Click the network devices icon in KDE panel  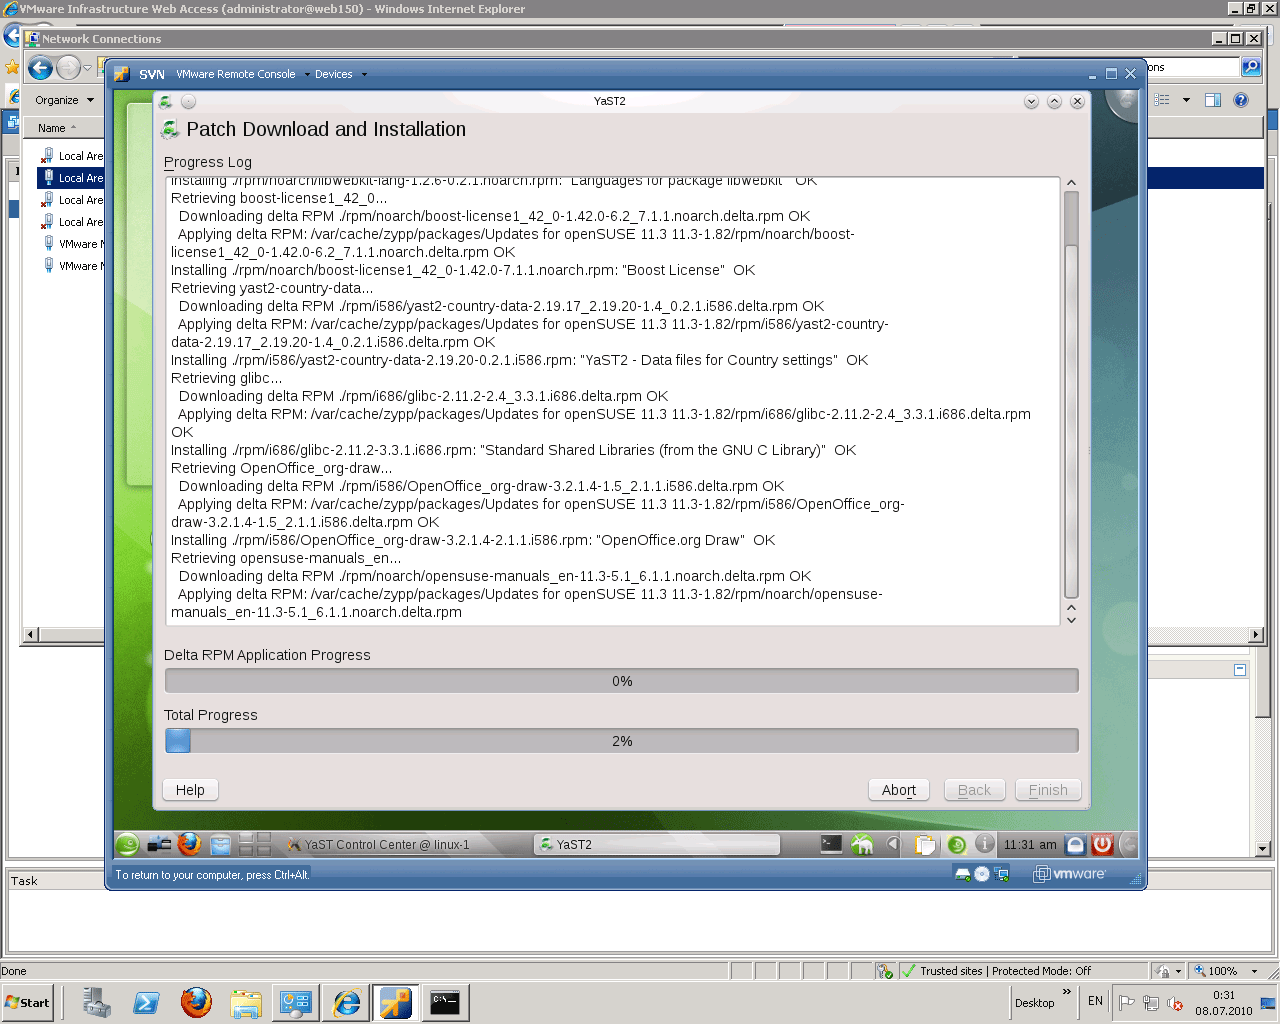click(159, 844)
